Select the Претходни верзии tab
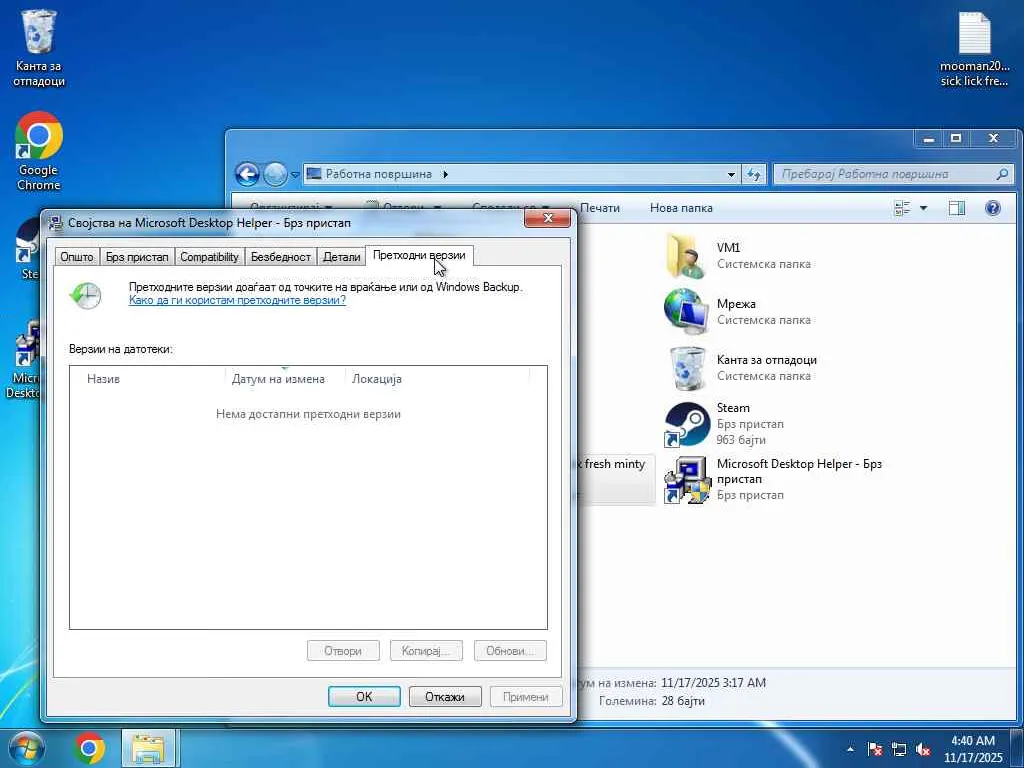This screenshot has height=768, width=1024. point(419,255)
